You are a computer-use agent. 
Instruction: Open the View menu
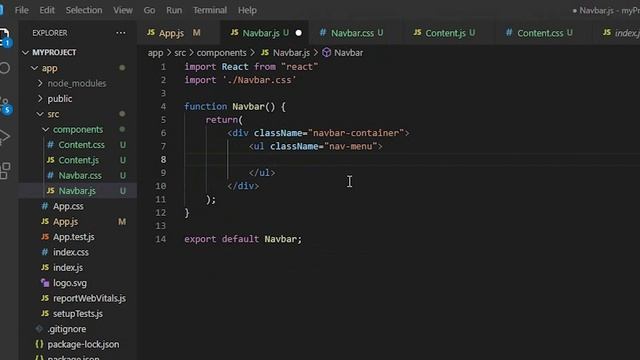pos(123,10)
